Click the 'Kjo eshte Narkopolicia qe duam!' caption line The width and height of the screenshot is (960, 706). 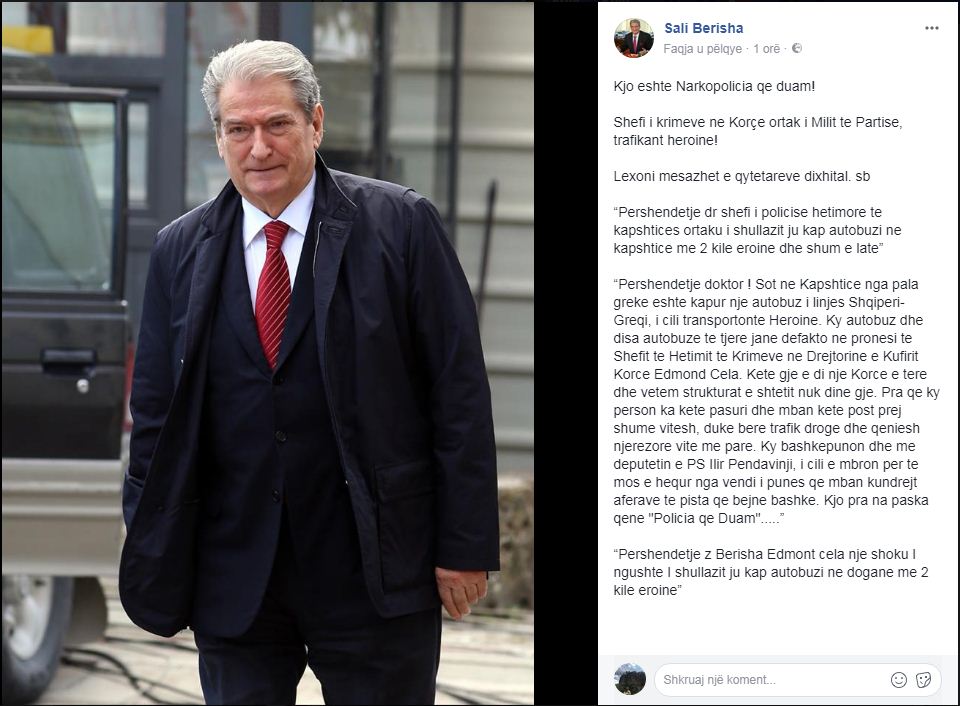tap(714, 86)
